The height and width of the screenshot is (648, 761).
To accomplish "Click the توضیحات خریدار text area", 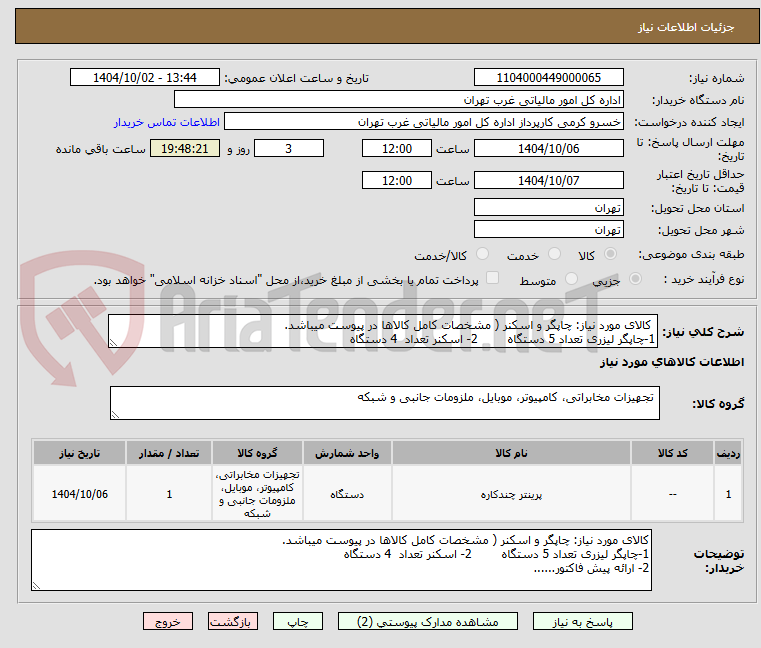I will point(341,560).
